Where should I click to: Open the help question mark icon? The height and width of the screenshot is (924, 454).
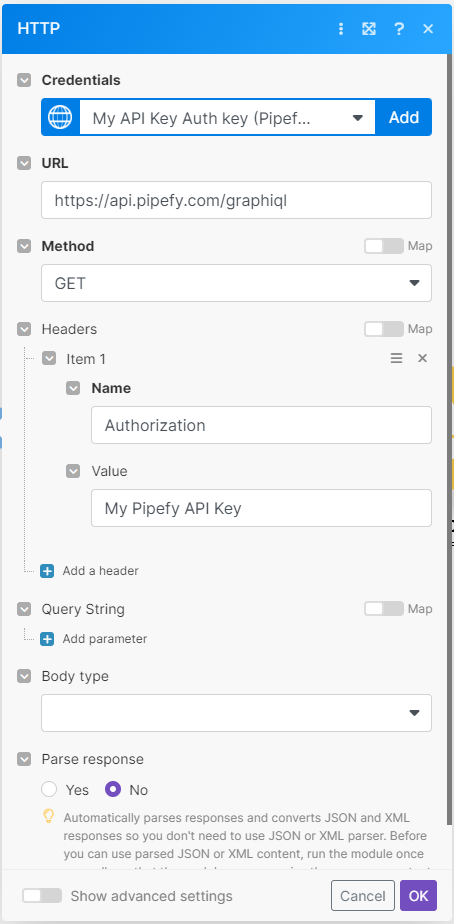pyautogui.click(x=399, y=29)
